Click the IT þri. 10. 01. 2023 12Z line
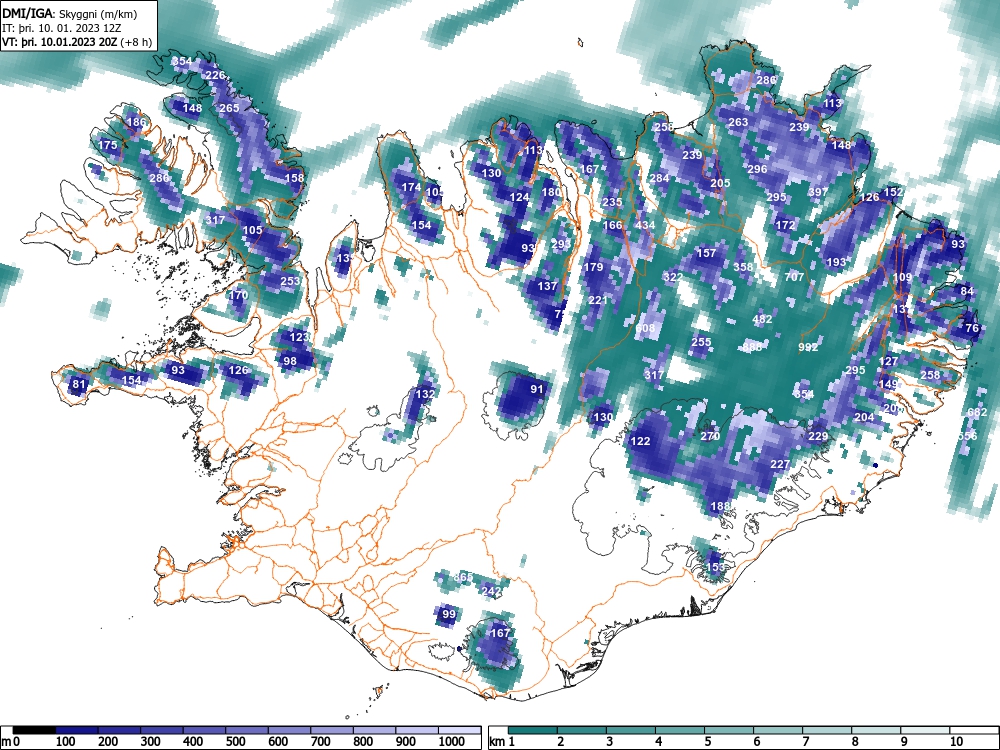 60,27
